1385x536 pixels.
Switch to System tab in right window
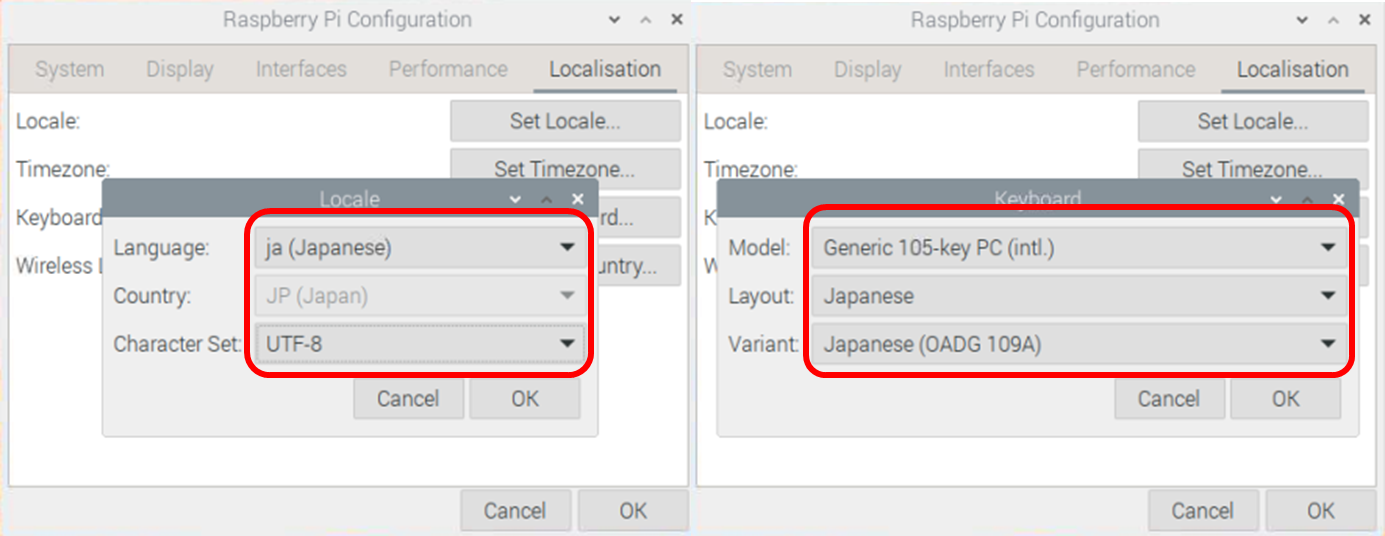(x=757, y=69)
